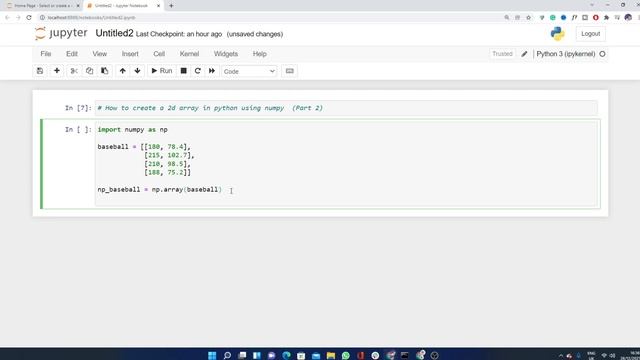This screenshot has height=360, width=640.
Task: Click the Trusted notebook indicator
Action: [502, 54]
